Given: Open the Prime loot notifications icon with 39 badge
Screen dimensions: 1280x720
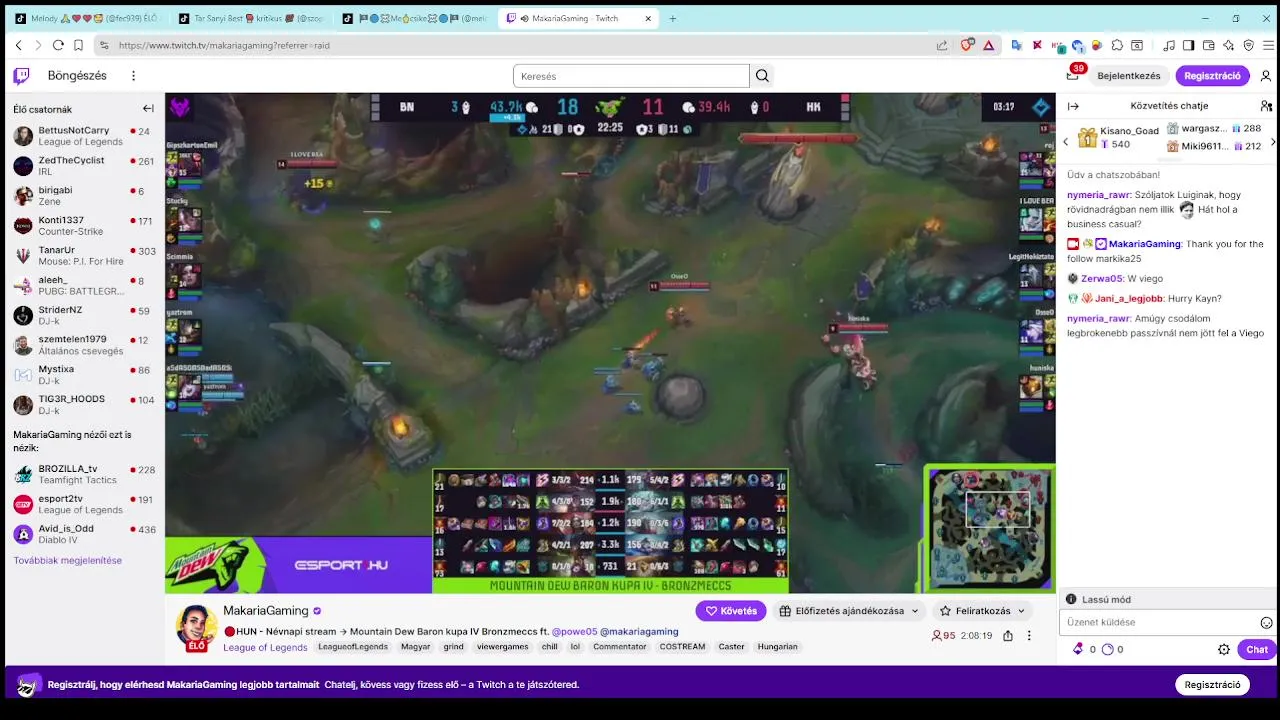Looking at the screenshot, I should 1073,75.
